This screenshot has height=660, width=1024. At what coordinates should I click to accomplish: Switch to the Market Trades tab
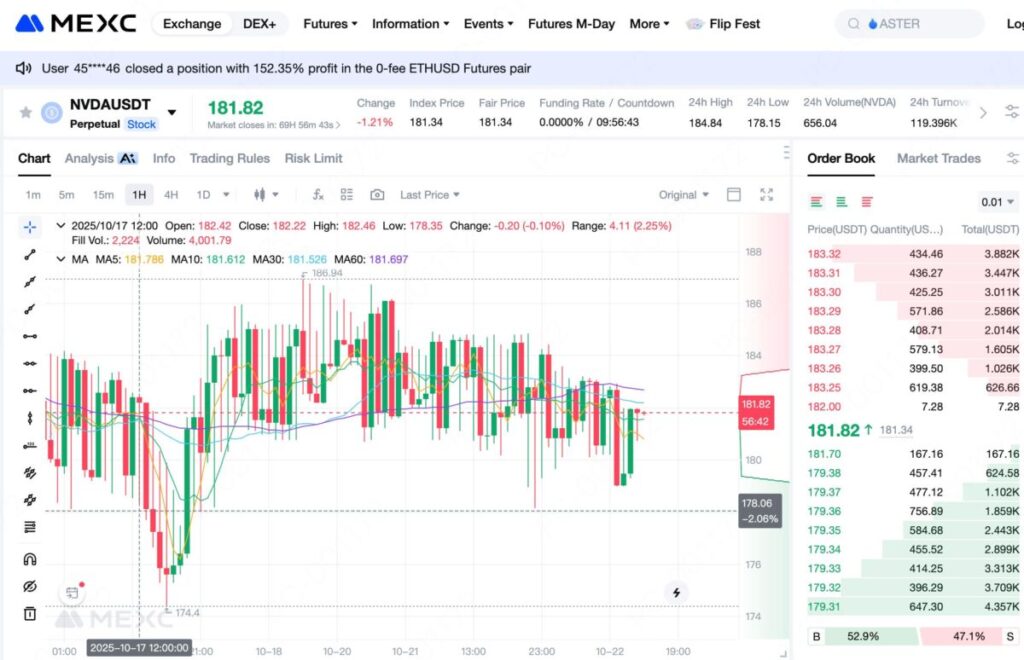point(938,158)
